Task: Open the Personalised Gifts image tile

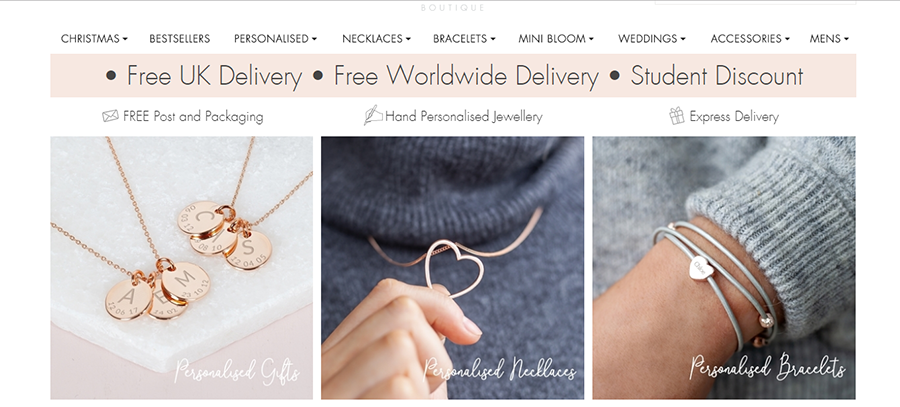Action: tap(181, 268)
